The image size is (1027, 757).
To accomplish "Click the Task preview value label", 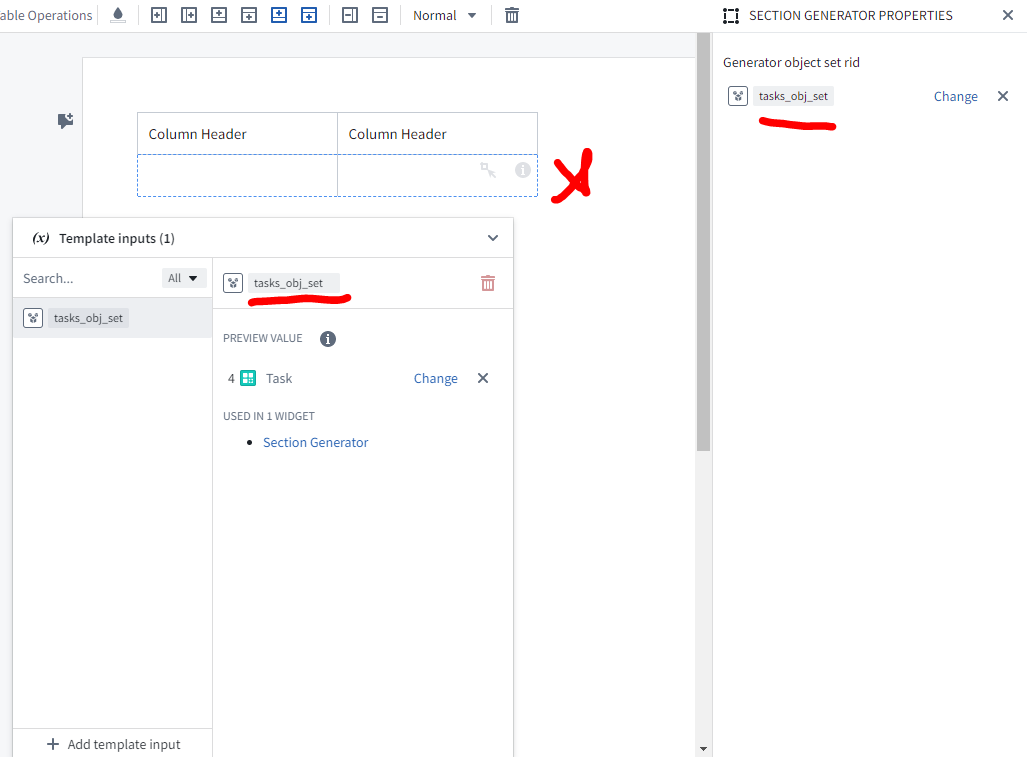I will [x=279, y=378].
